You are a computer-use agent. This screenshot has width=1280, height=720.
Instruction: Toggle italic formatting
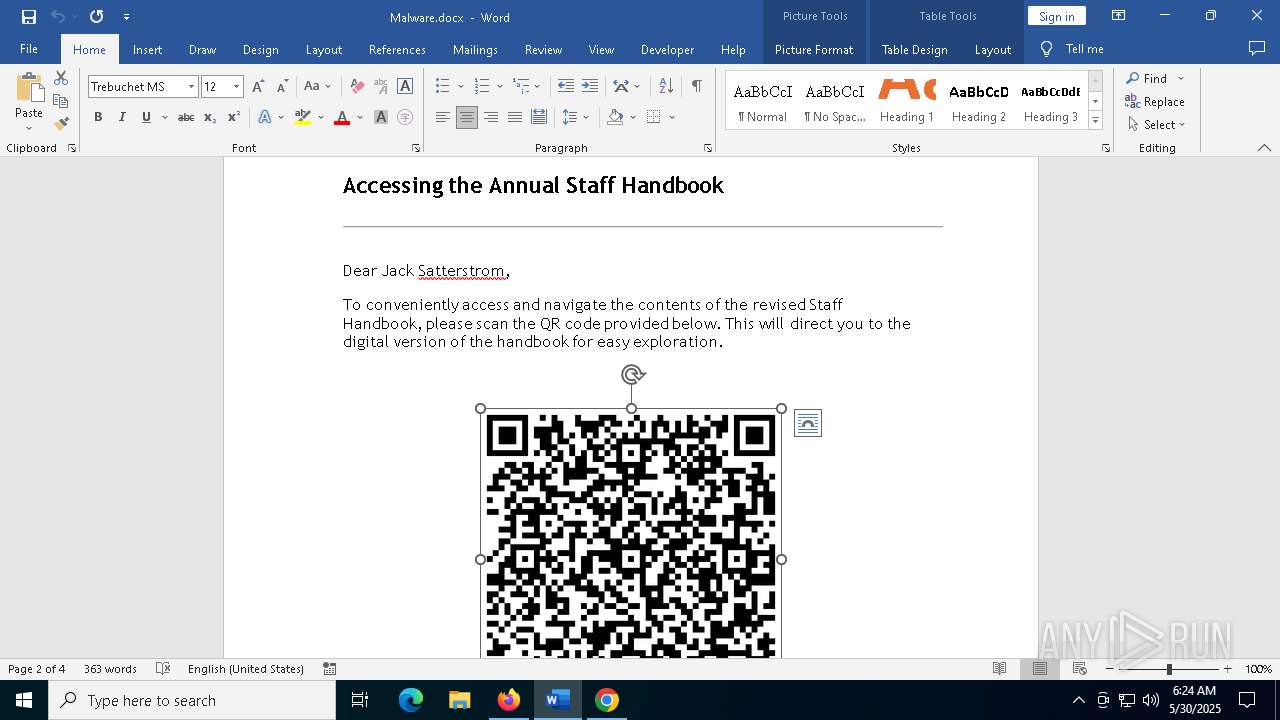click(x=122, y=117)
